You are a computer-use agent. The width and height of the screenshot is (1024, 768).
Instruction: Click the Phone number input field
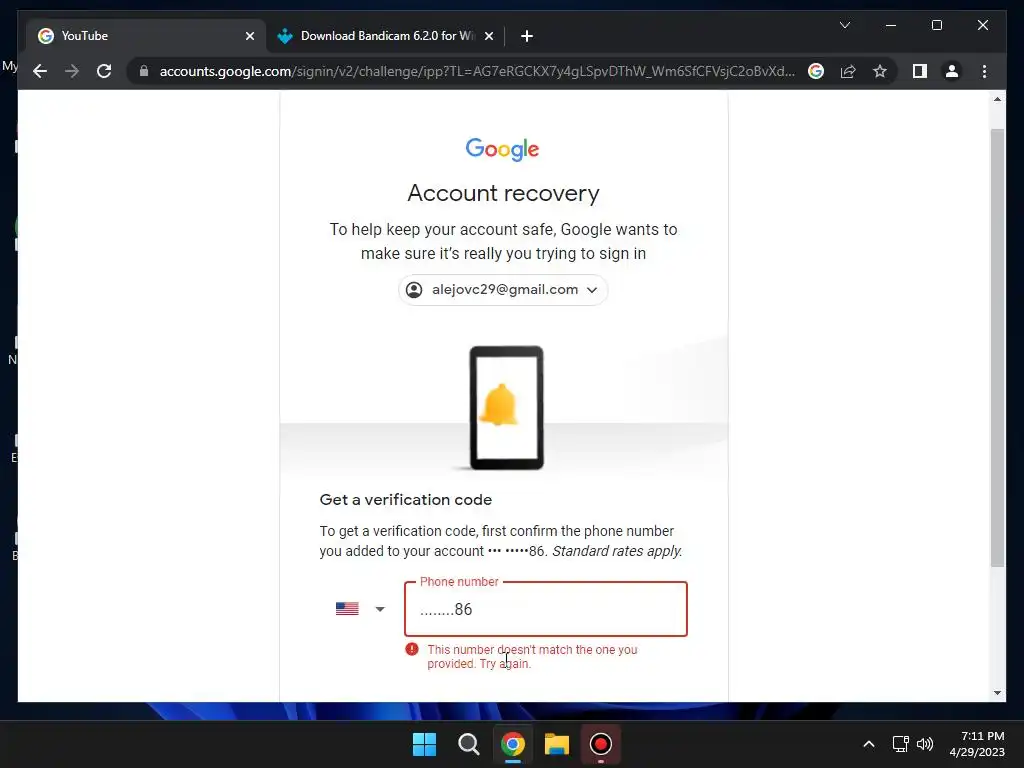(546, 609)
